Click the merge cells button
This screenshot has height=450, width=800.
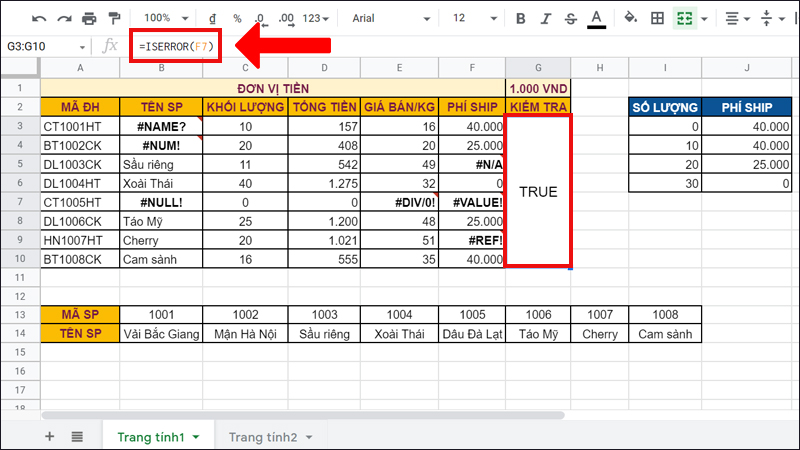pos(685,19)
